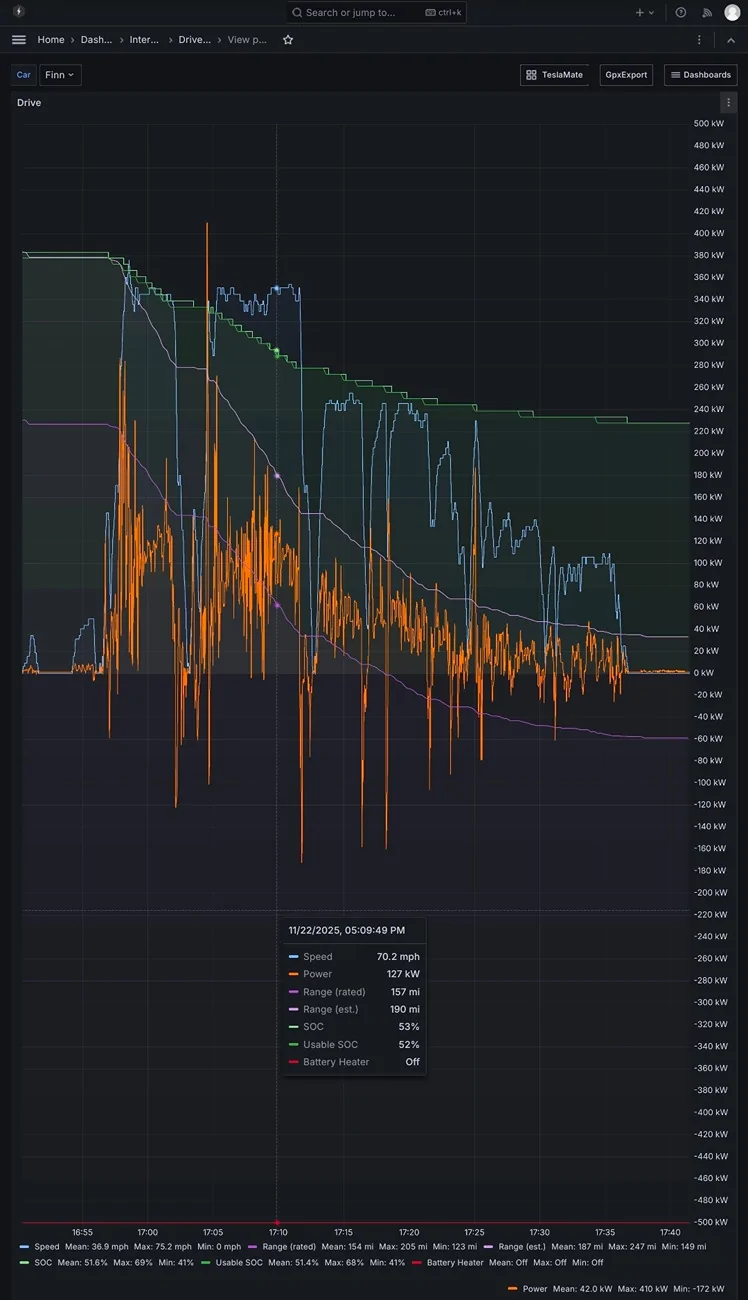Click the Grafana logo icon
This screenshot has width=748, height=1300.
coord(18,12)
